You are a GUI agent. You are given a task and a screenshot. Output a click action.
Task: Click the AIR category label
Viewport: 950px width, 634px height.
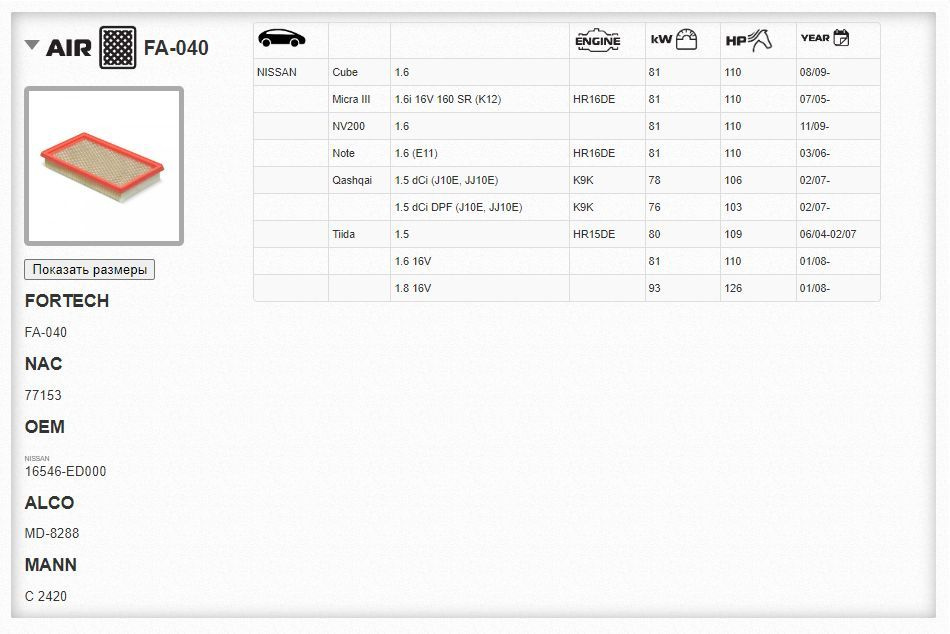pyautogui.click(x=68, y=47)
